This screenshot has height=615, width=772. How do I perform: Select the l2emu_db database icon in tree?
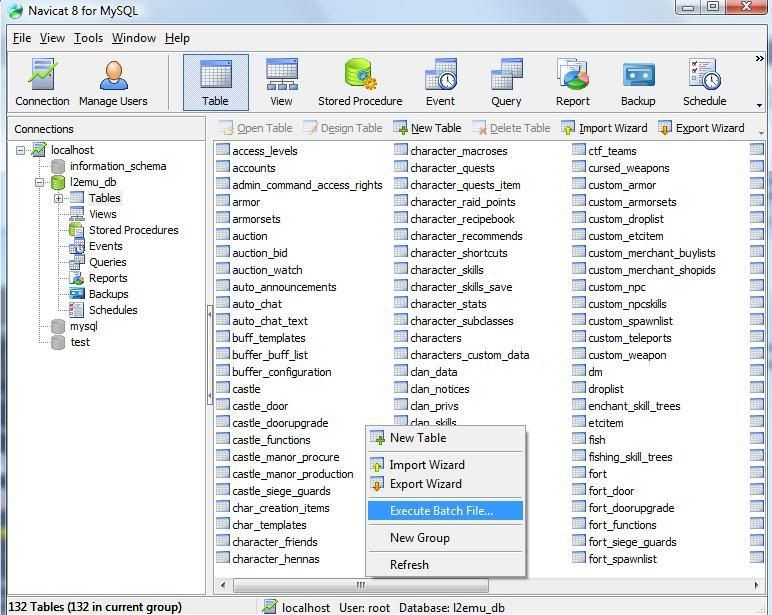tap(58, 183)
